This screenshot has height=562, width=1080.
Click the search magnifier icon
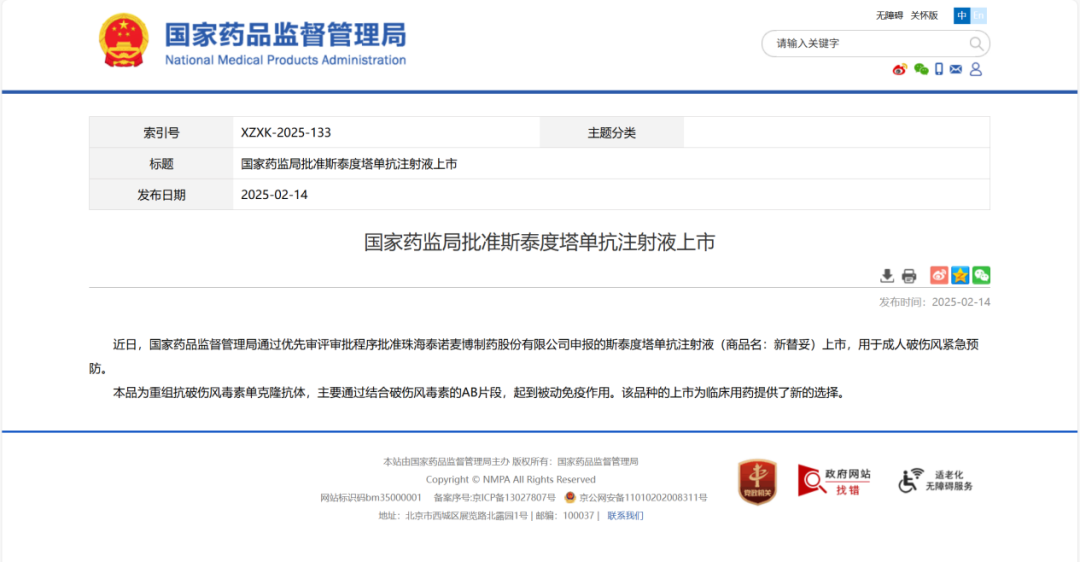[x=976, y=44]
